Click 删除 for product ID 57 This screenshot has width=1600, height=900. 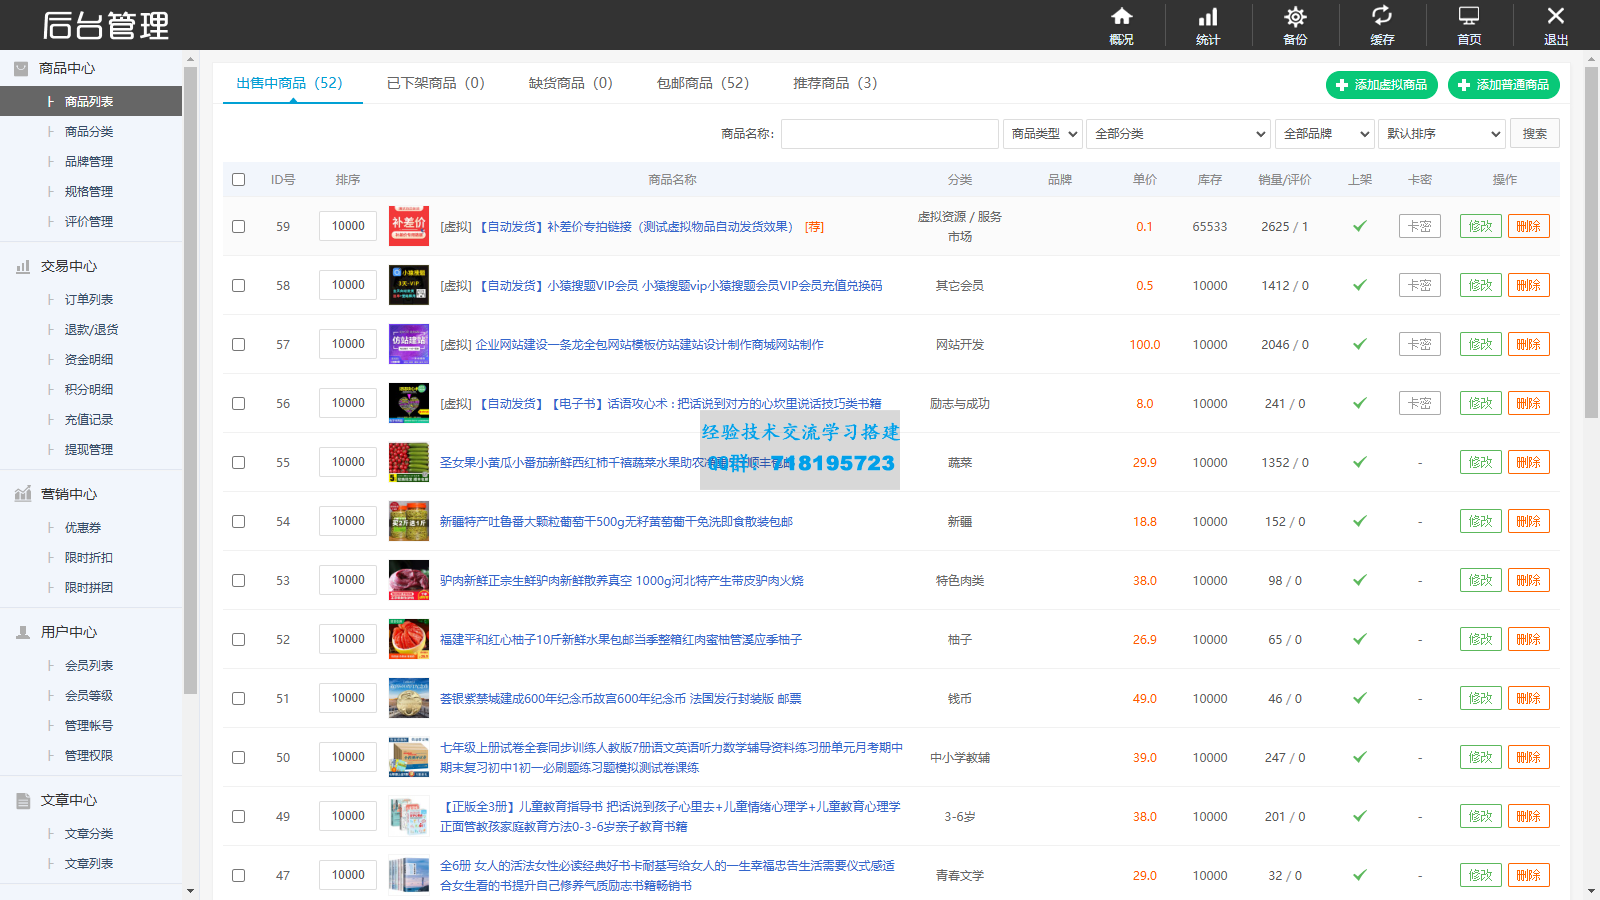pos(1528,345)
